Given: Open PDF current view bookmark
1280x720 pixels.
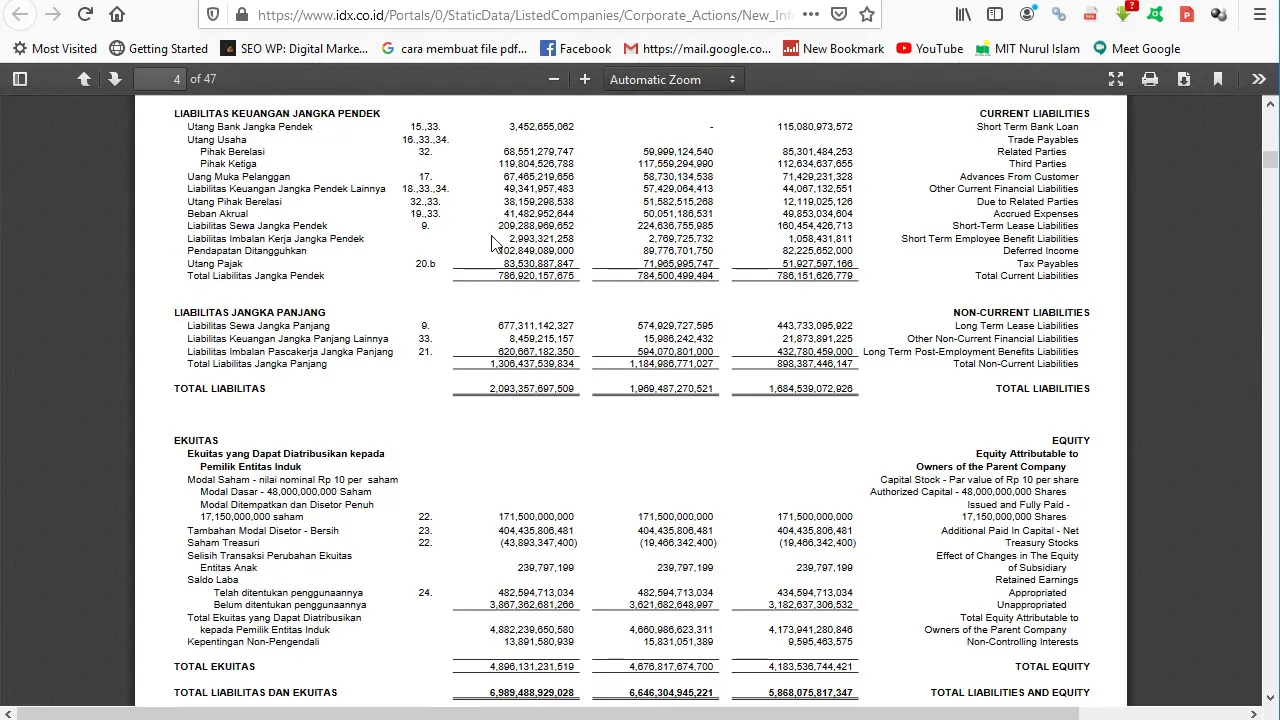Looking at the screenshot, I should coord(1218,79).
